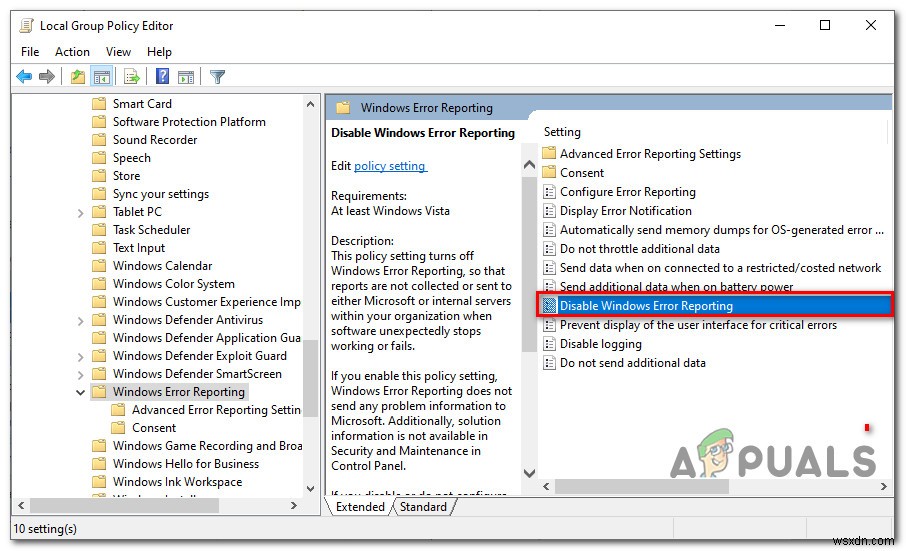Click the Local Group Policy Editor title icon

(27, 26)
